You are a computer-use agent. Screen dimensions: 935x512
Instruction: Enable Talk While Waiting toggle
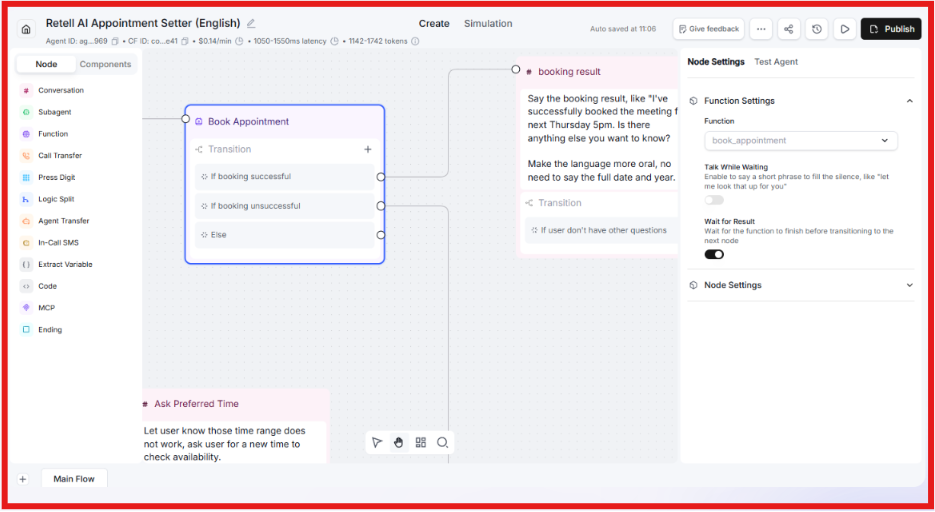click(714, 200)
